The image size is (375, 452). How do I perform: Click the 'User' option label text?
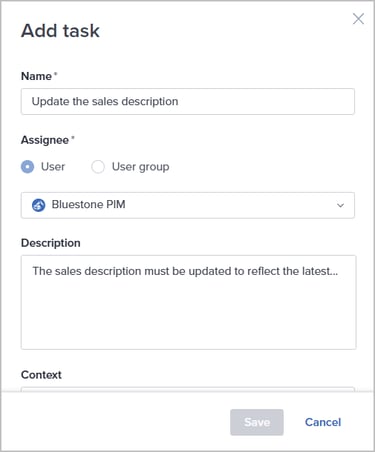53,167
